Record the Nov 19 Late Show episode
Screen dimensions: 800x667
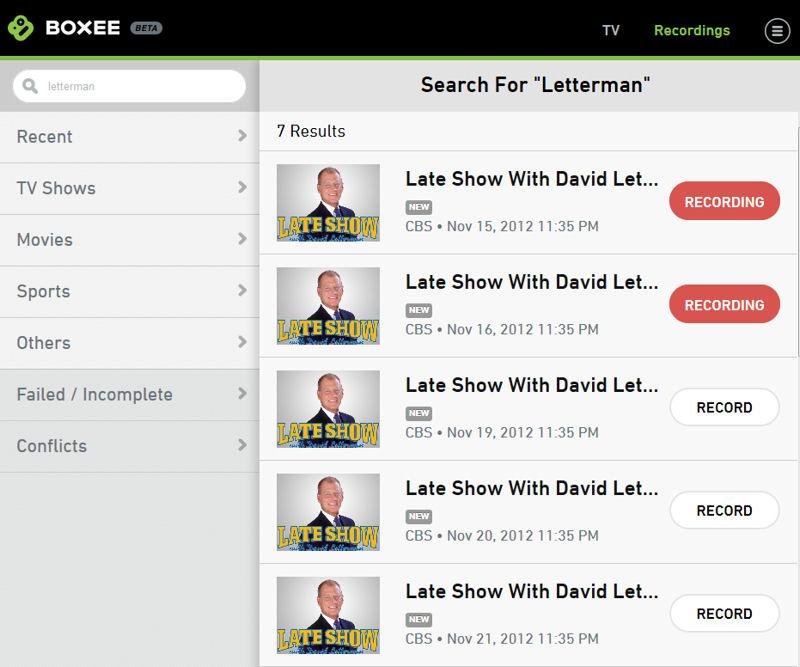(x=724, y=407)
